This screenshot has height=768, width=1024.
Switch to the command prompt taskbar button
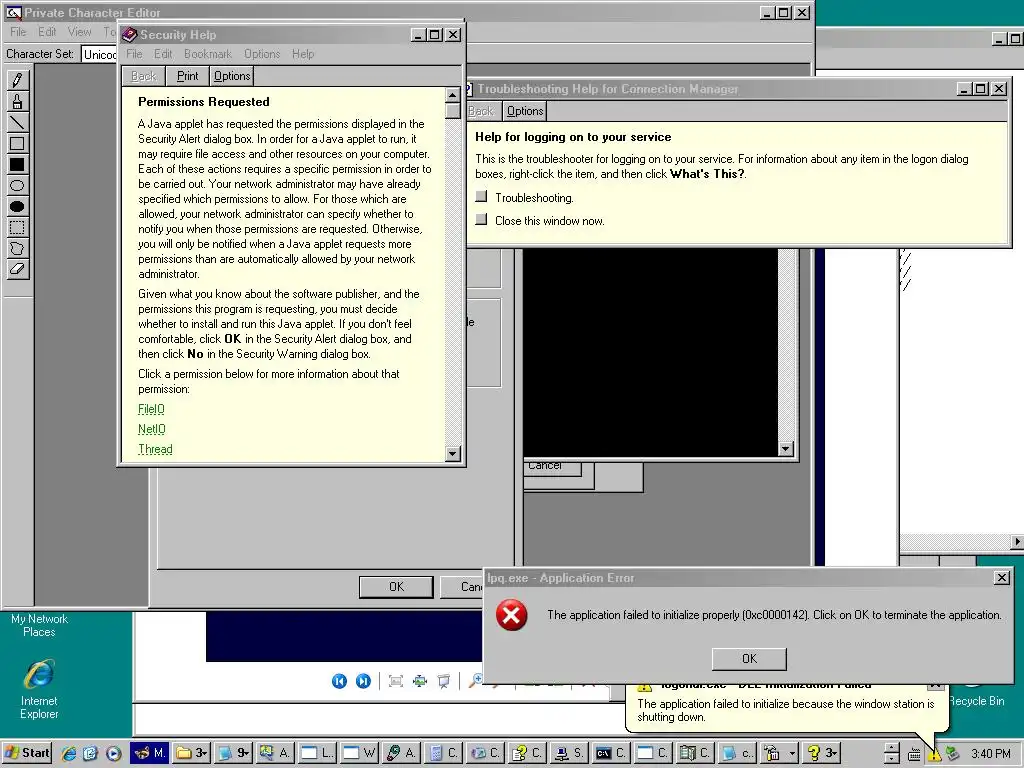point(613,753)
